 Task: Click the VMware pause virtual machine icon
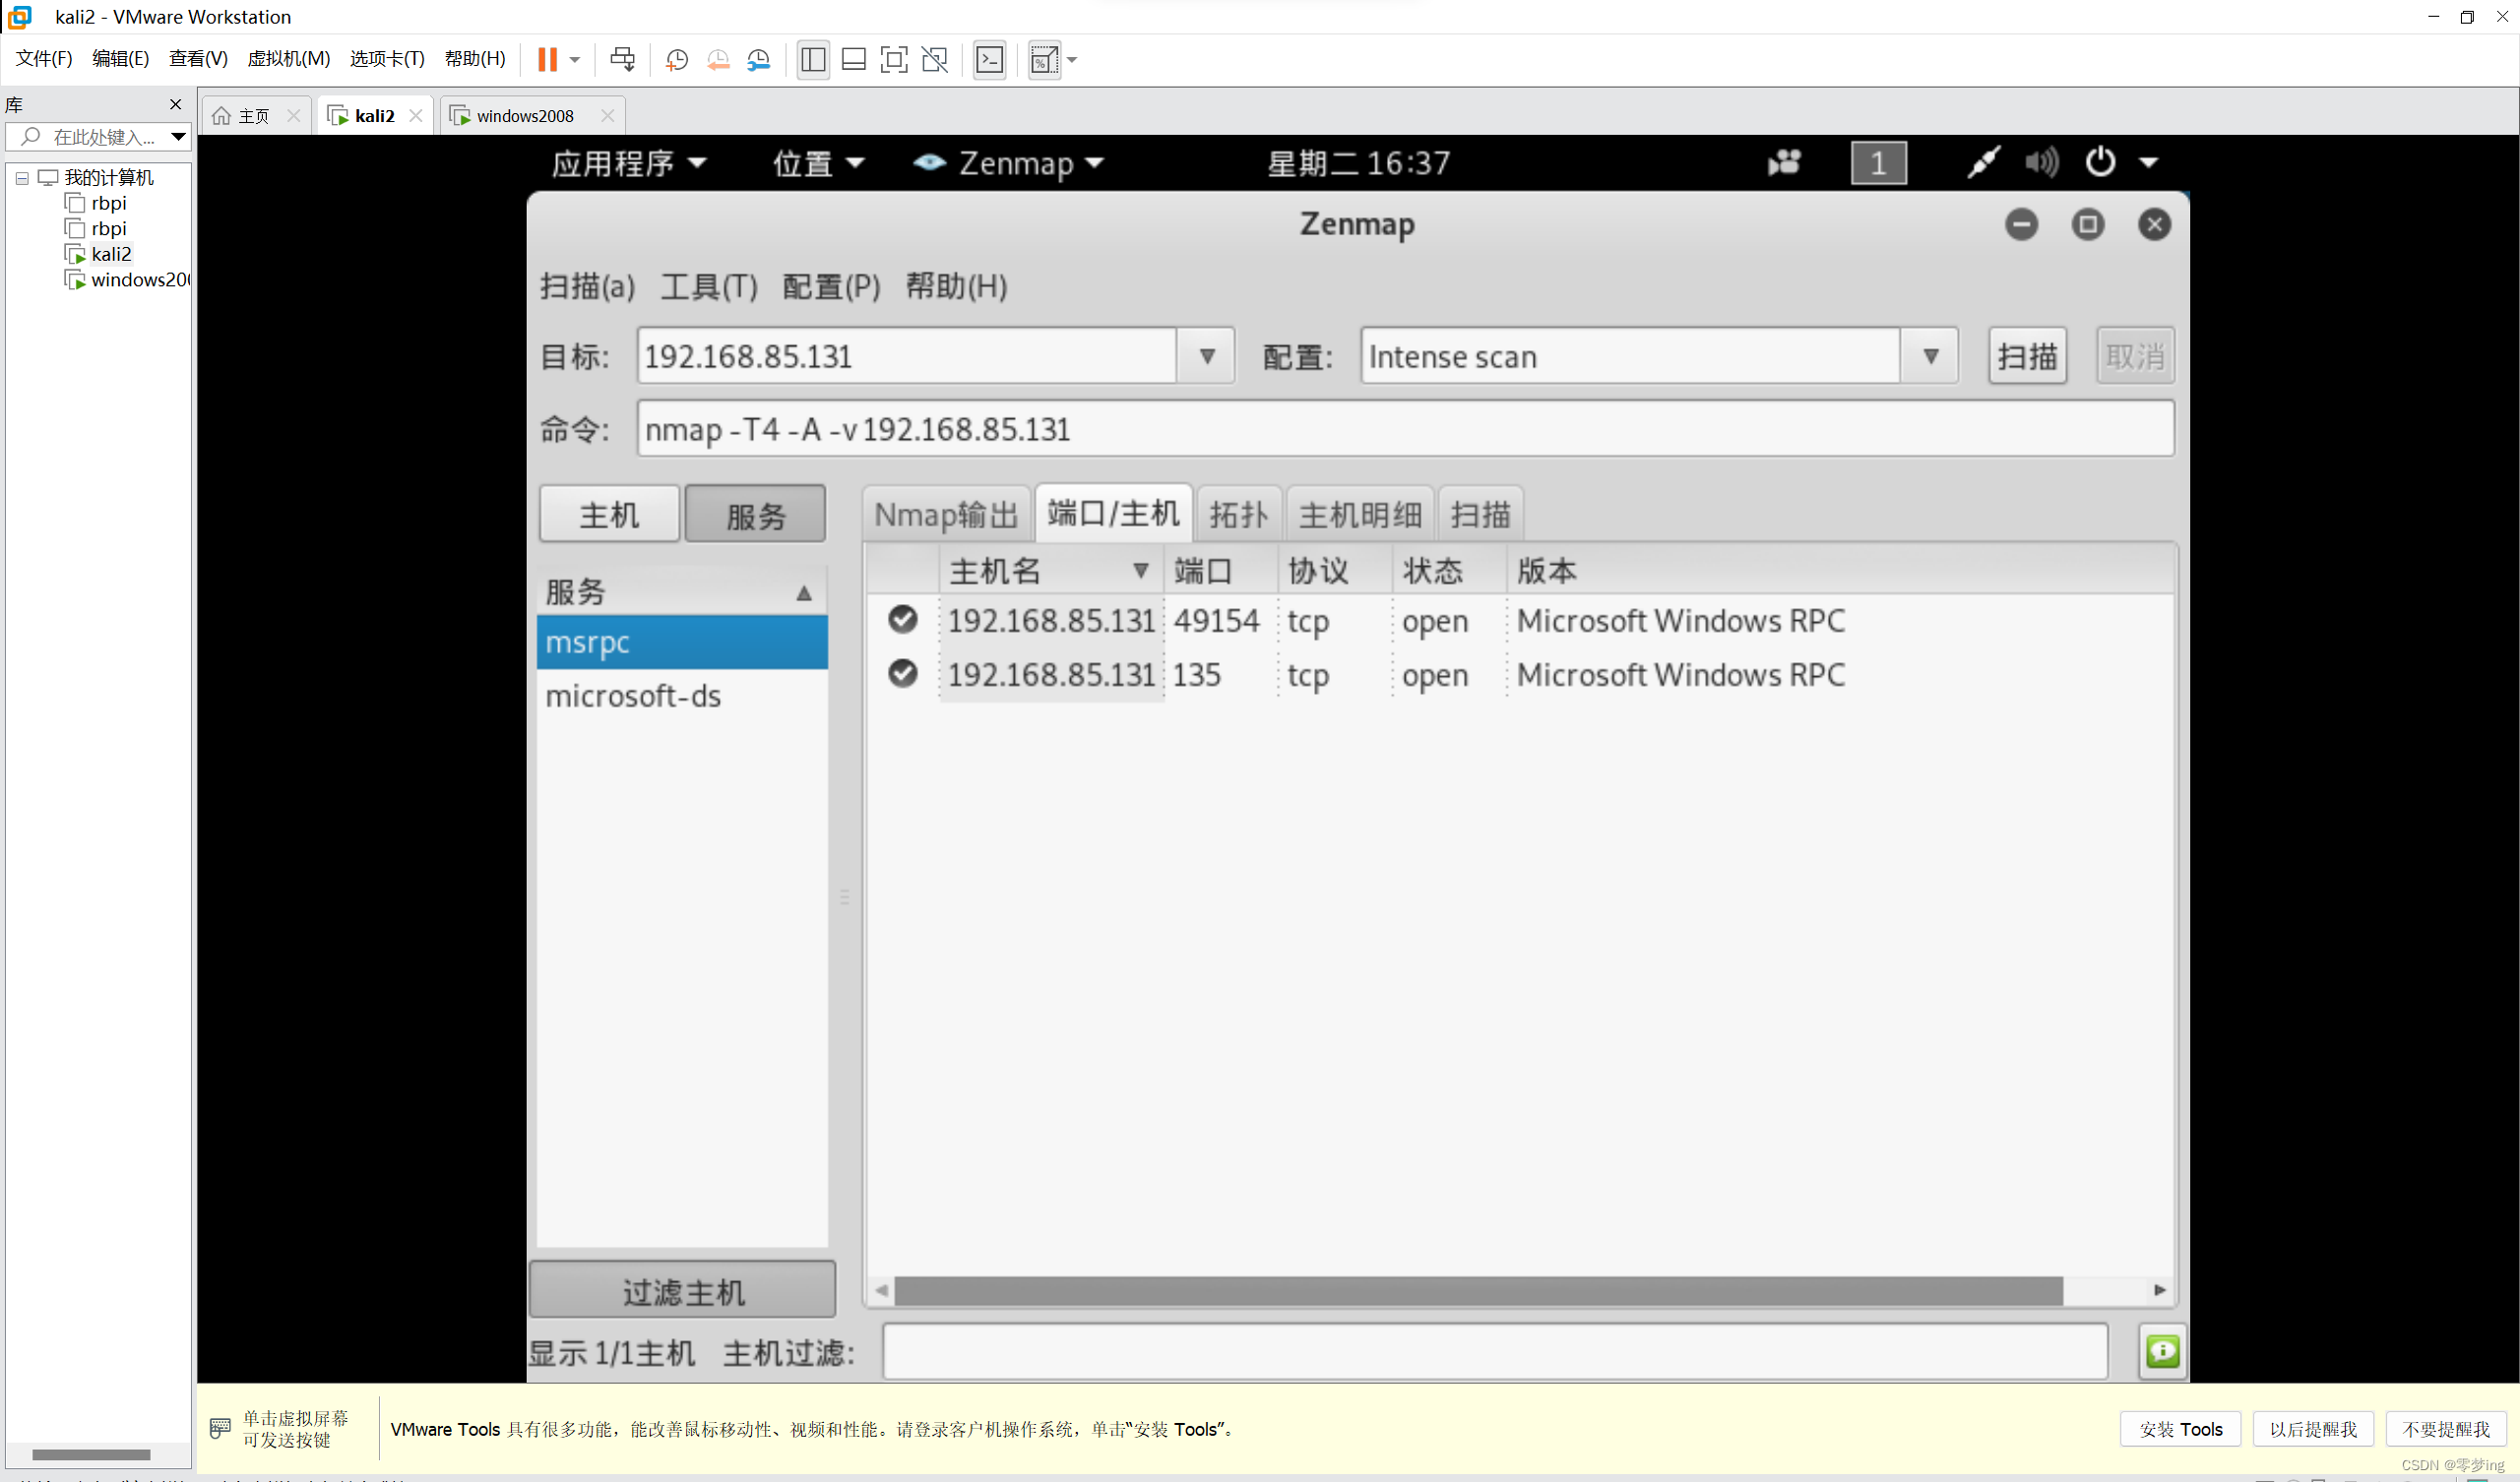546,60
